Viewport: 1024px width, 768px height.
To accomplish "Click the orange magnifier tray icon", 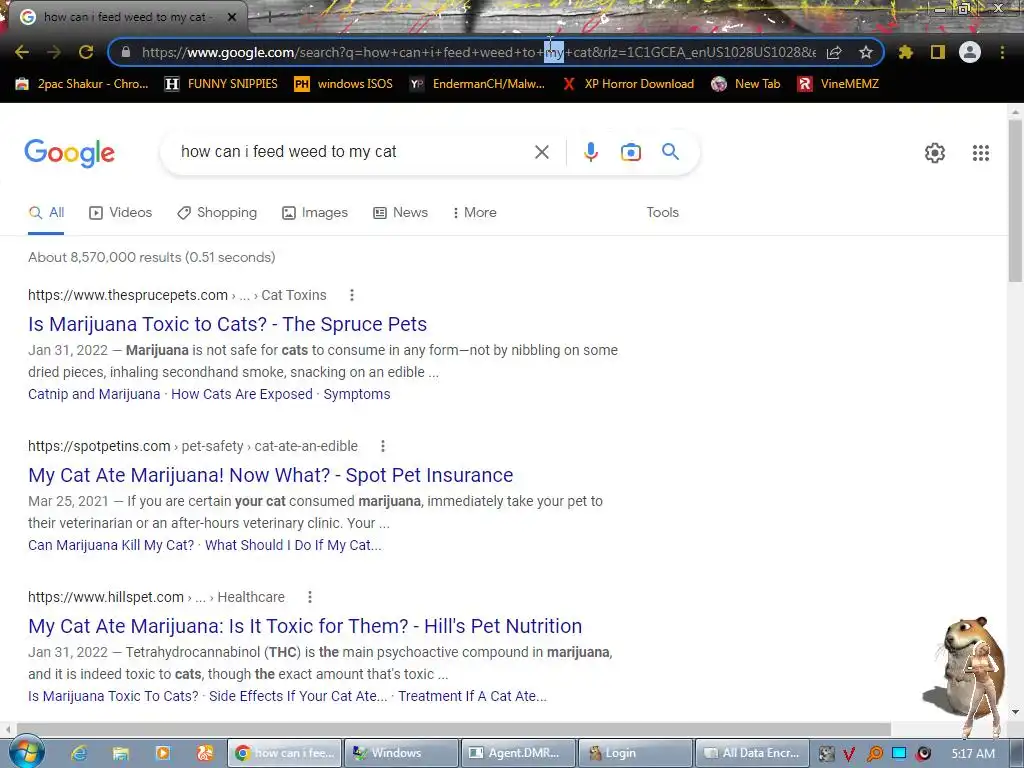I will [x=874, y=754].
